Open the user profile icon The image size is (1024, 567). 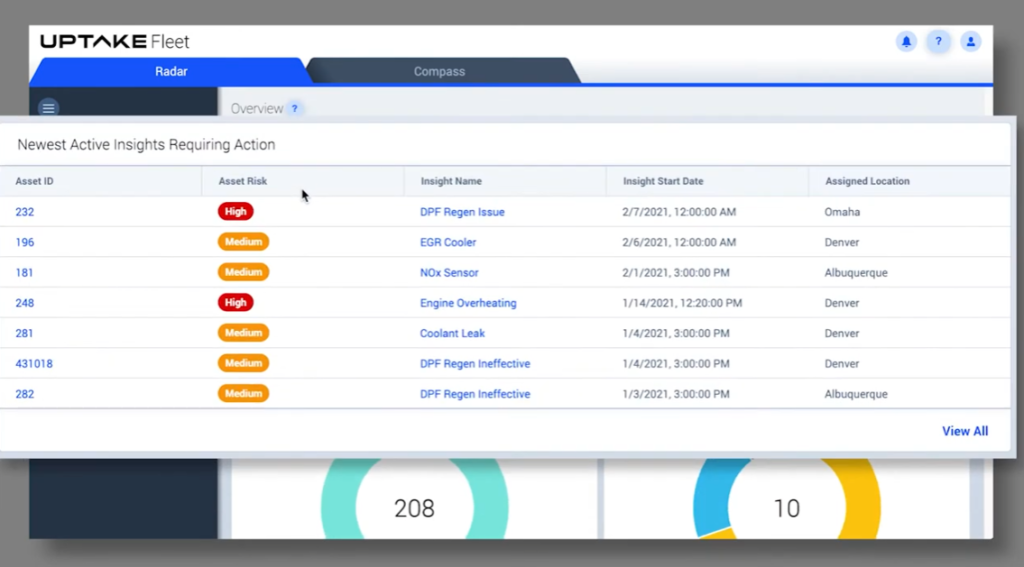point(970,42)
